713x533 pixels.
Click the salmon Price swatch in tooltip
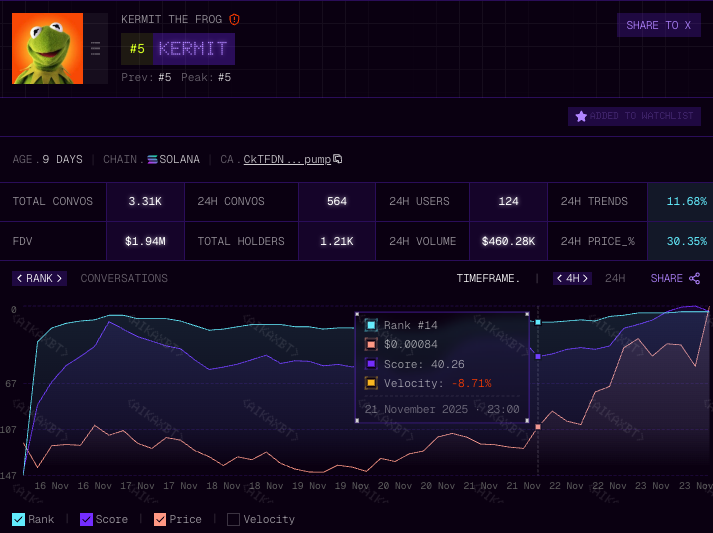point(371,344)
